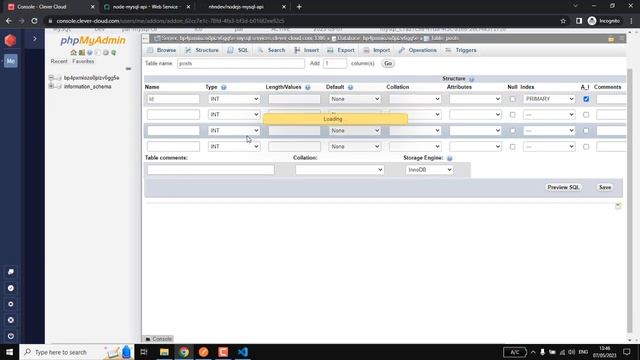The image size is (640, 360).
Task: Show Recent tables list in sidebar
Action: coord(59,61)
